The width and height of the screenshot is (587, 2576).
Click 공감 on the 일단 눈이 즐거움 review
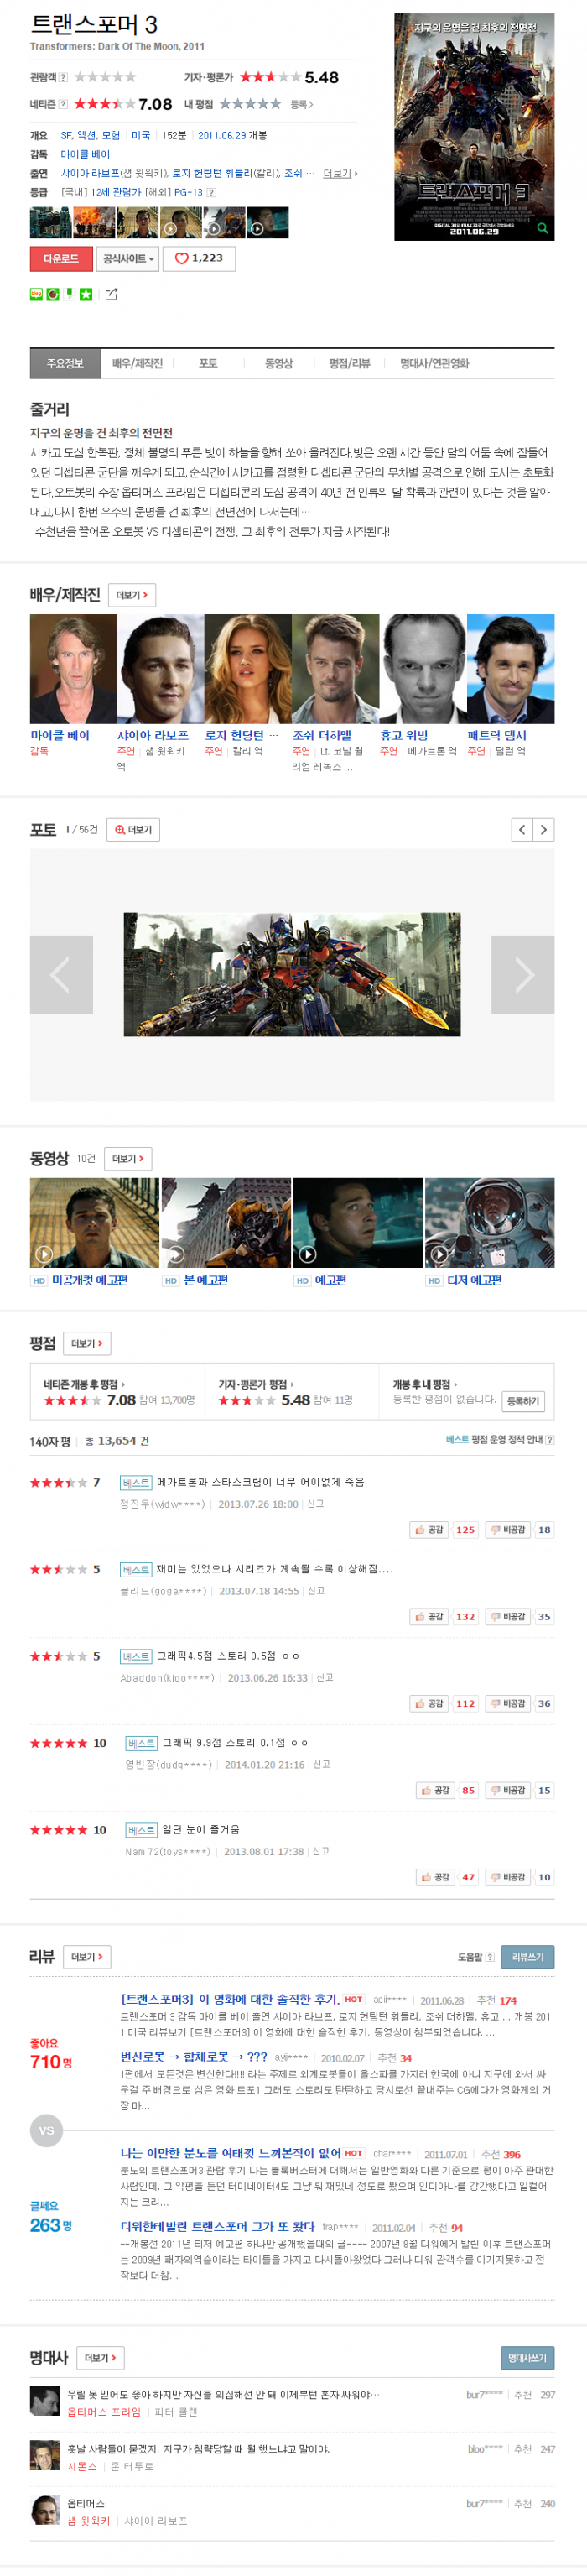pyautogui.click(x=435, y=1878)
